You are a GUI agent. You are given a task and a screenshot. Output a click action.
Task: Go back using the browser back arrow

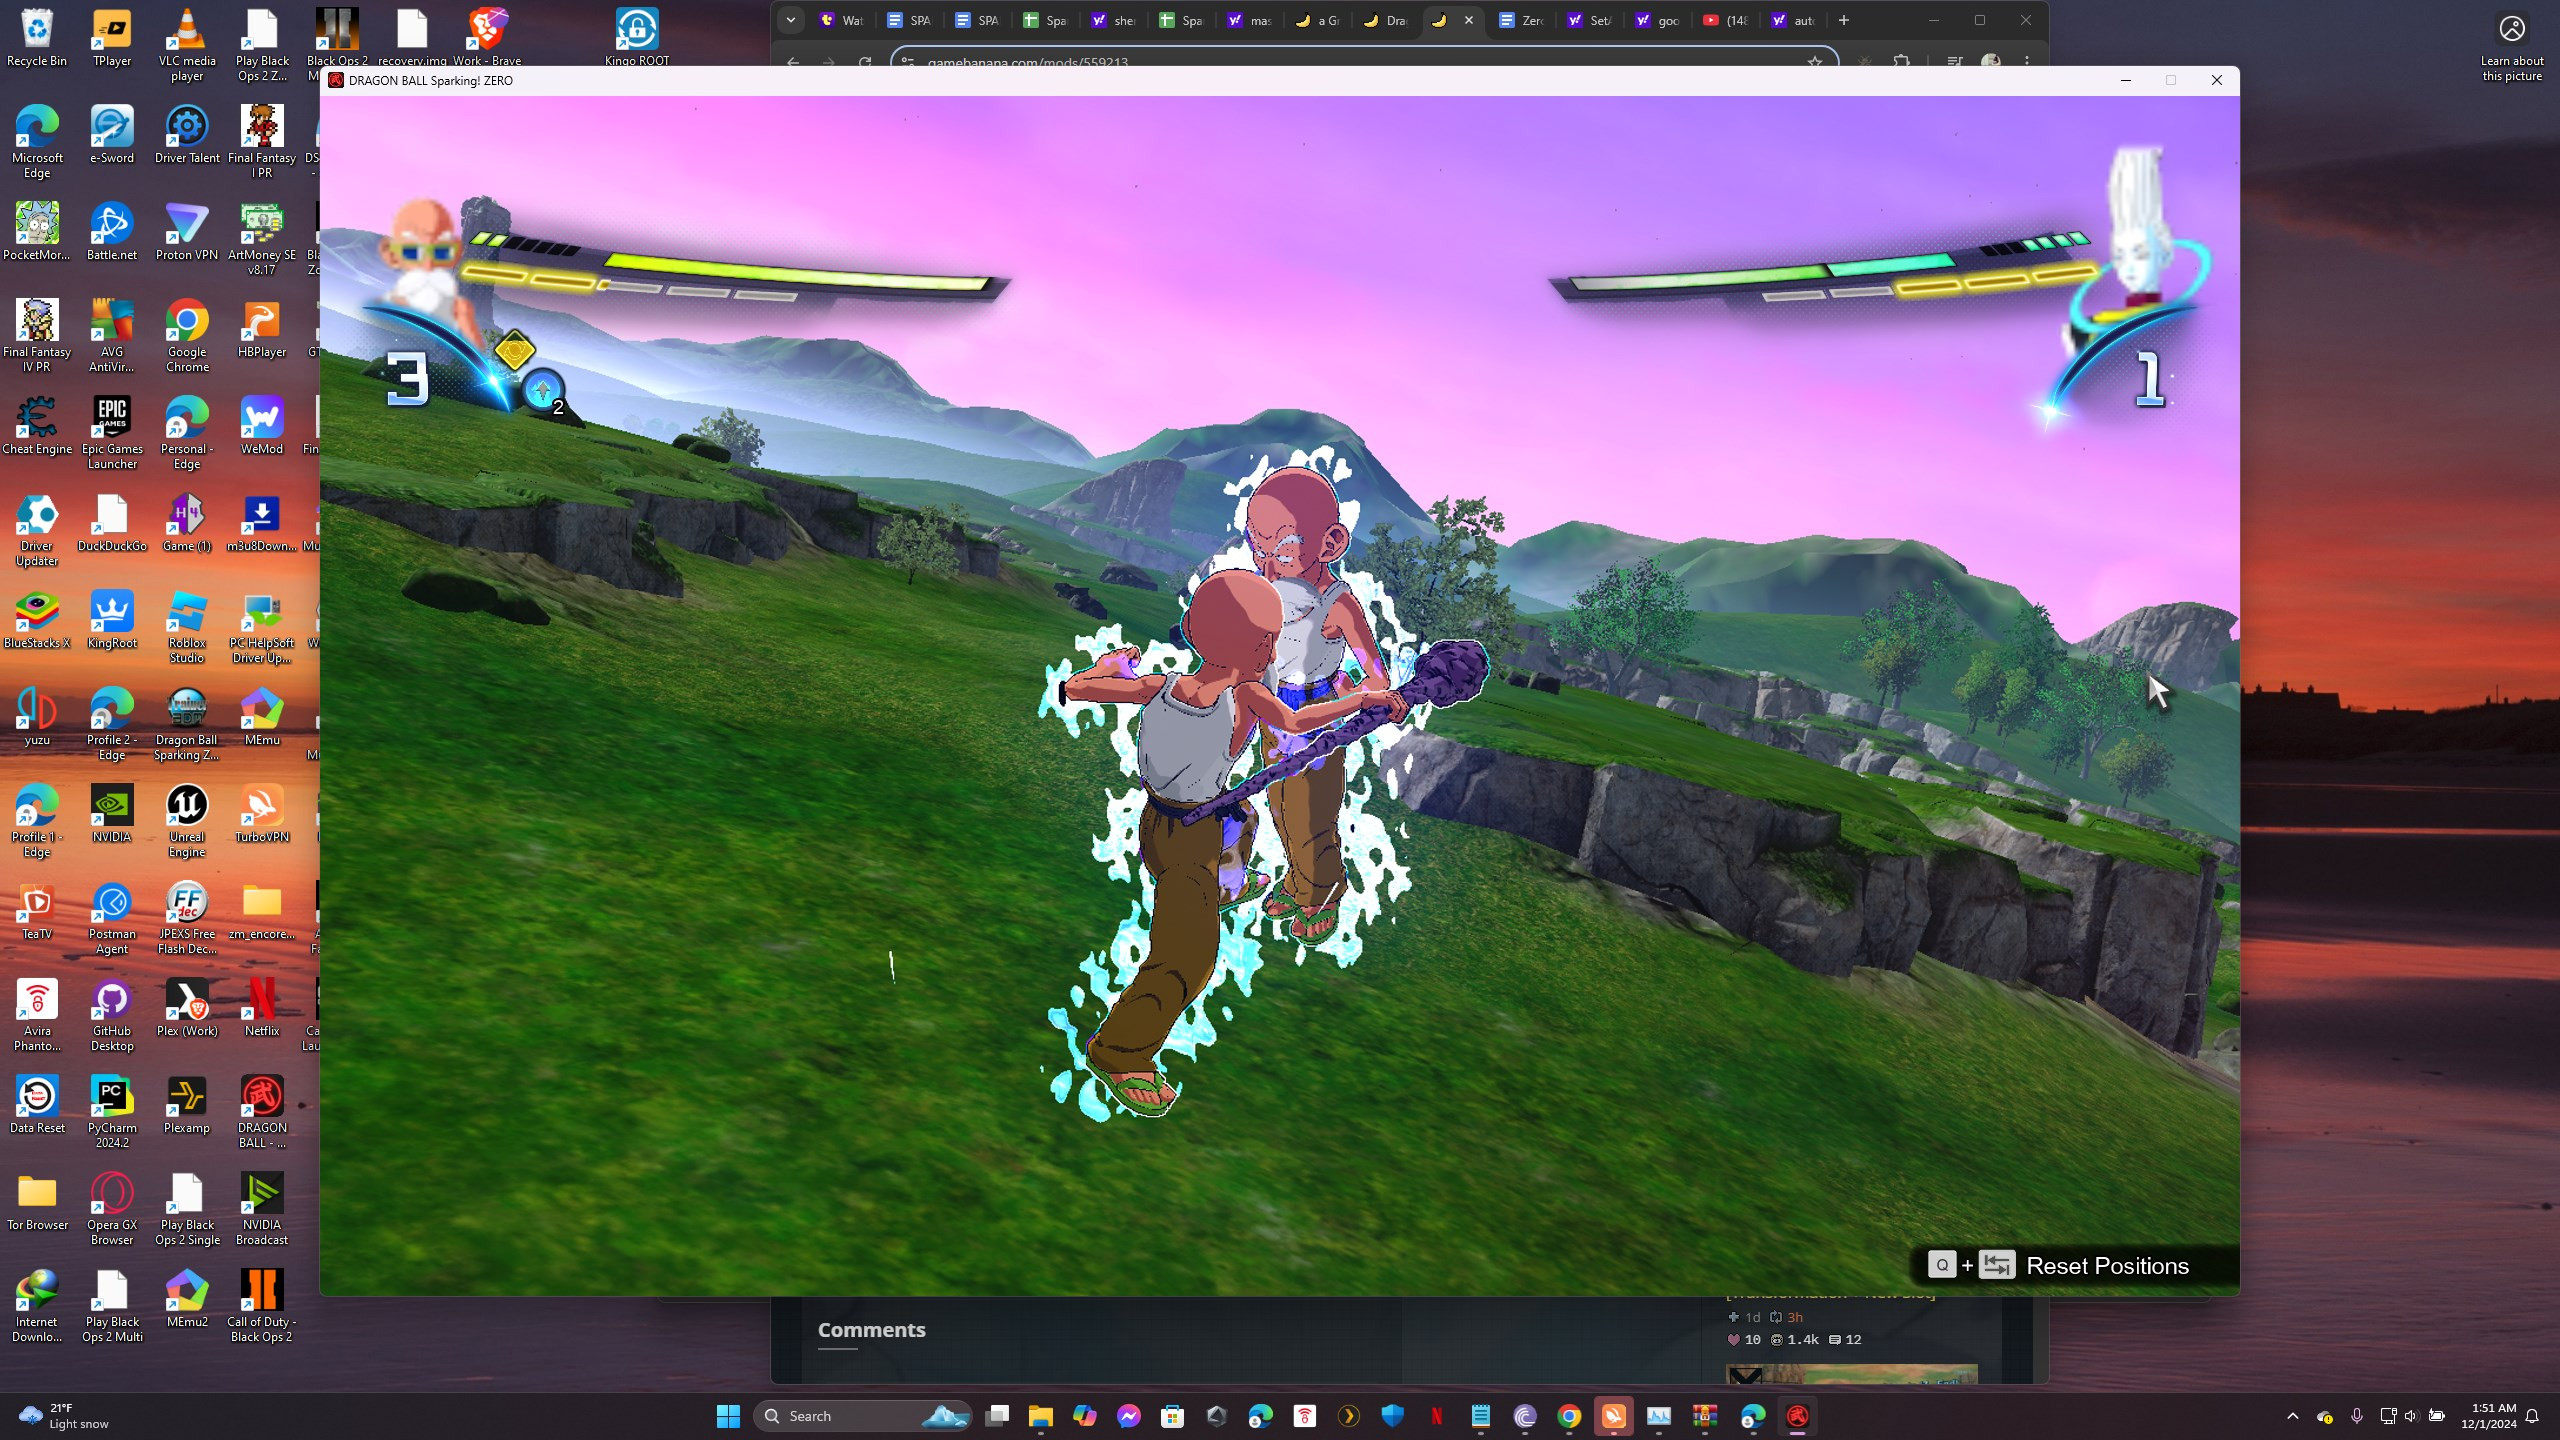792,62
